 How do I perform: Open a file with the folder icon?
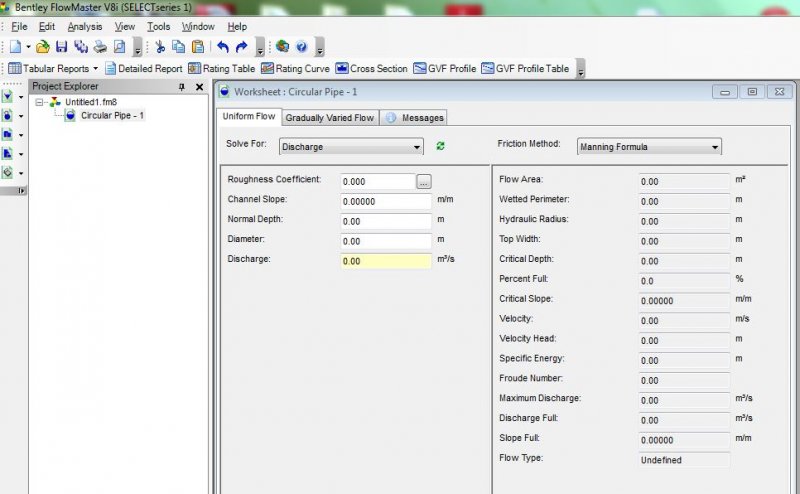coord(43,47)
